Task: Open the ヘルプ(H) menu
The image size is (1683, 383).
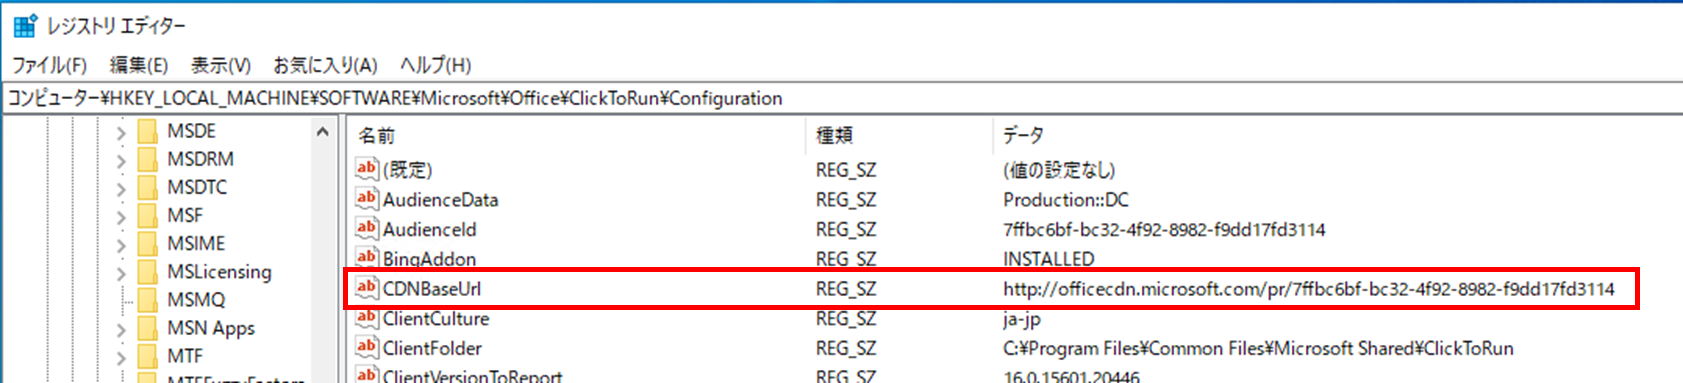Action: tap(435, 65)
